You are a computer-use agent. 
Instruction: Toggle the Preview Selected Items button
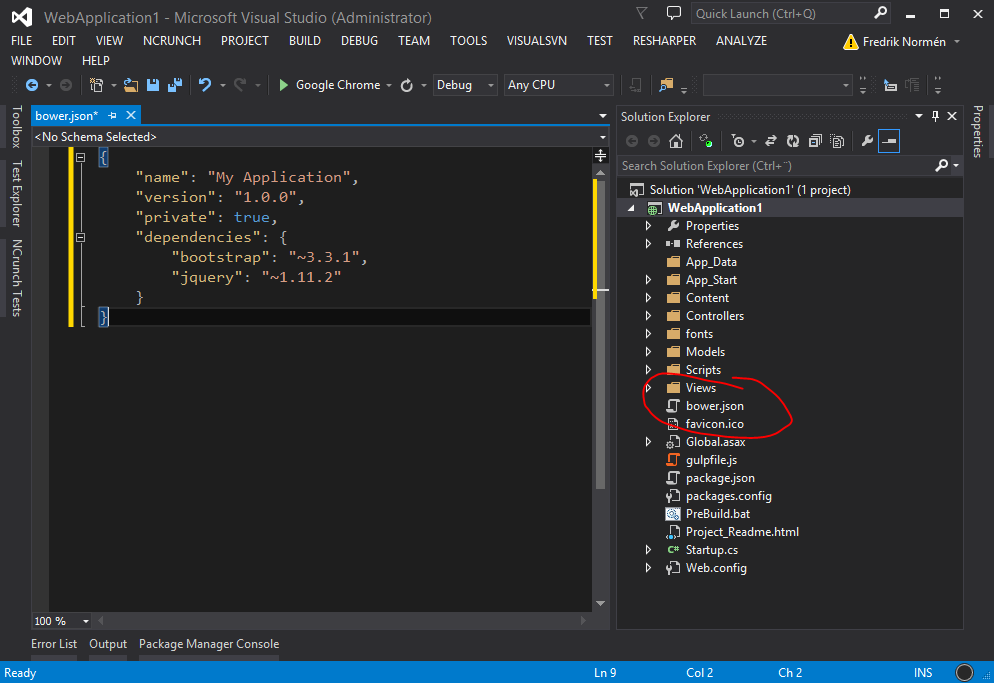(x=889, y=141)
